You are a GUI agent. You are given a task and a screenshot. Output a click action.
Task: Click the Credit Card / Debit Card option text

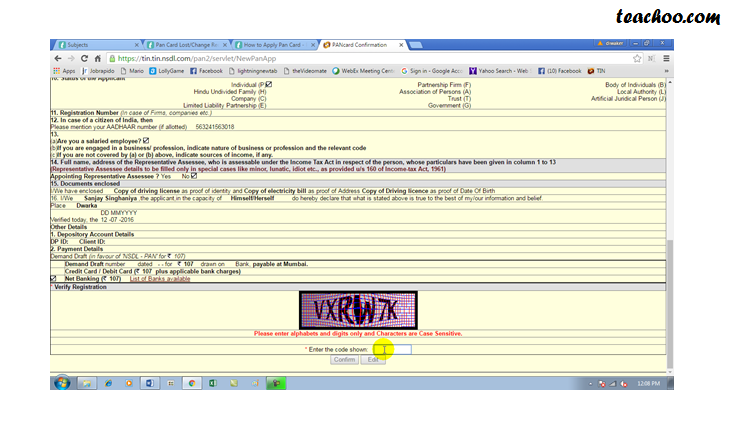point(152,272)
